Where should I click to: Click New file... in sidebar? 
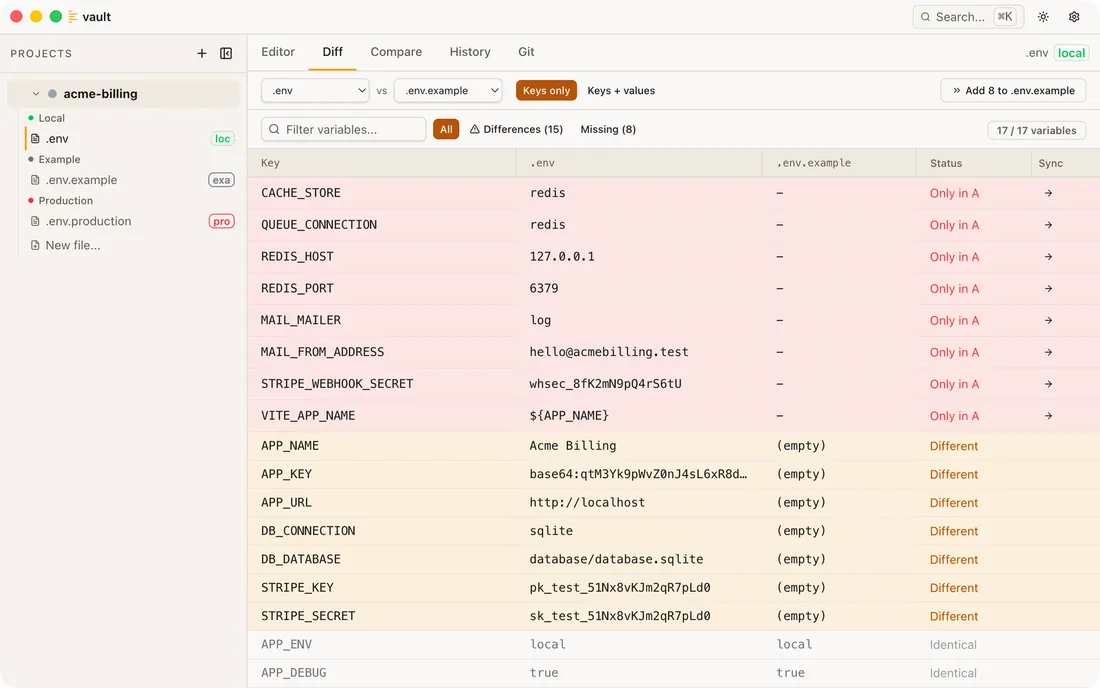(x=73, y=245)
